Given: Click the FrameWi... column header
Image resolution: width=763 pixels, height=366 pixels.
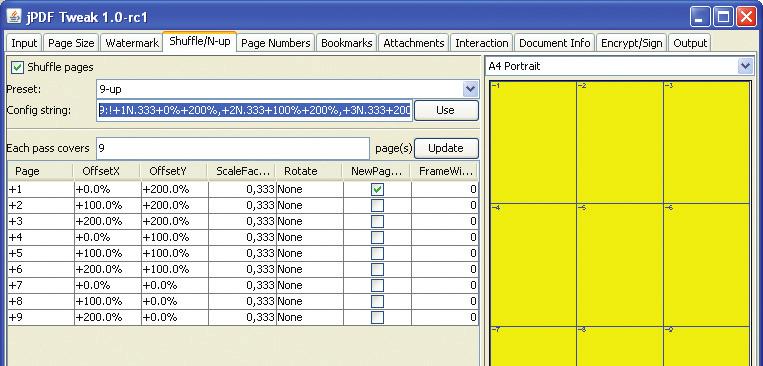Looking at the screenshot, I should tap(445, 171).
